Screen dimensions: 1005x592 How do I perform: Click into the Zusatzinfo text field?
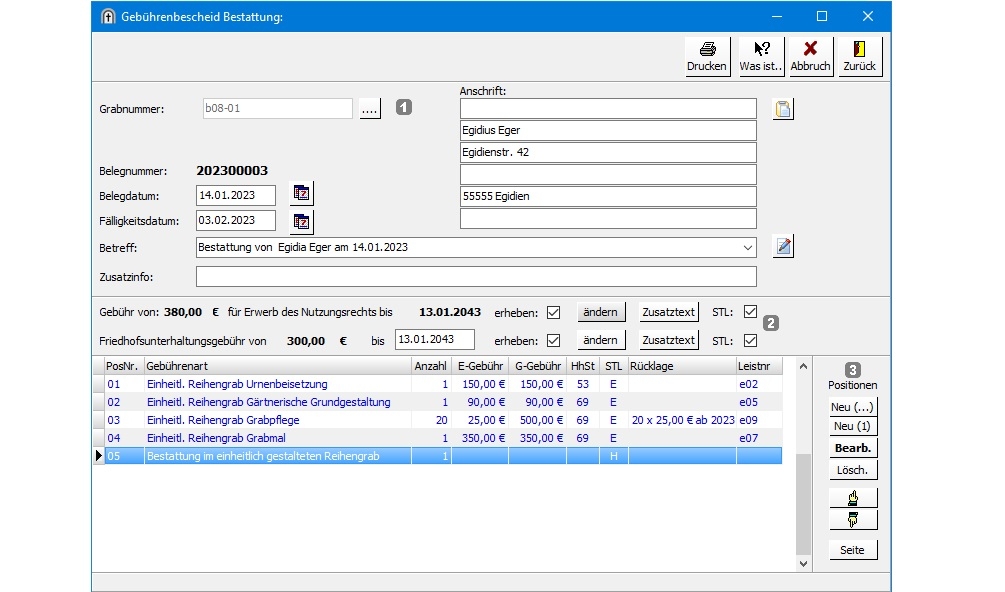click(x=476, y=277)
